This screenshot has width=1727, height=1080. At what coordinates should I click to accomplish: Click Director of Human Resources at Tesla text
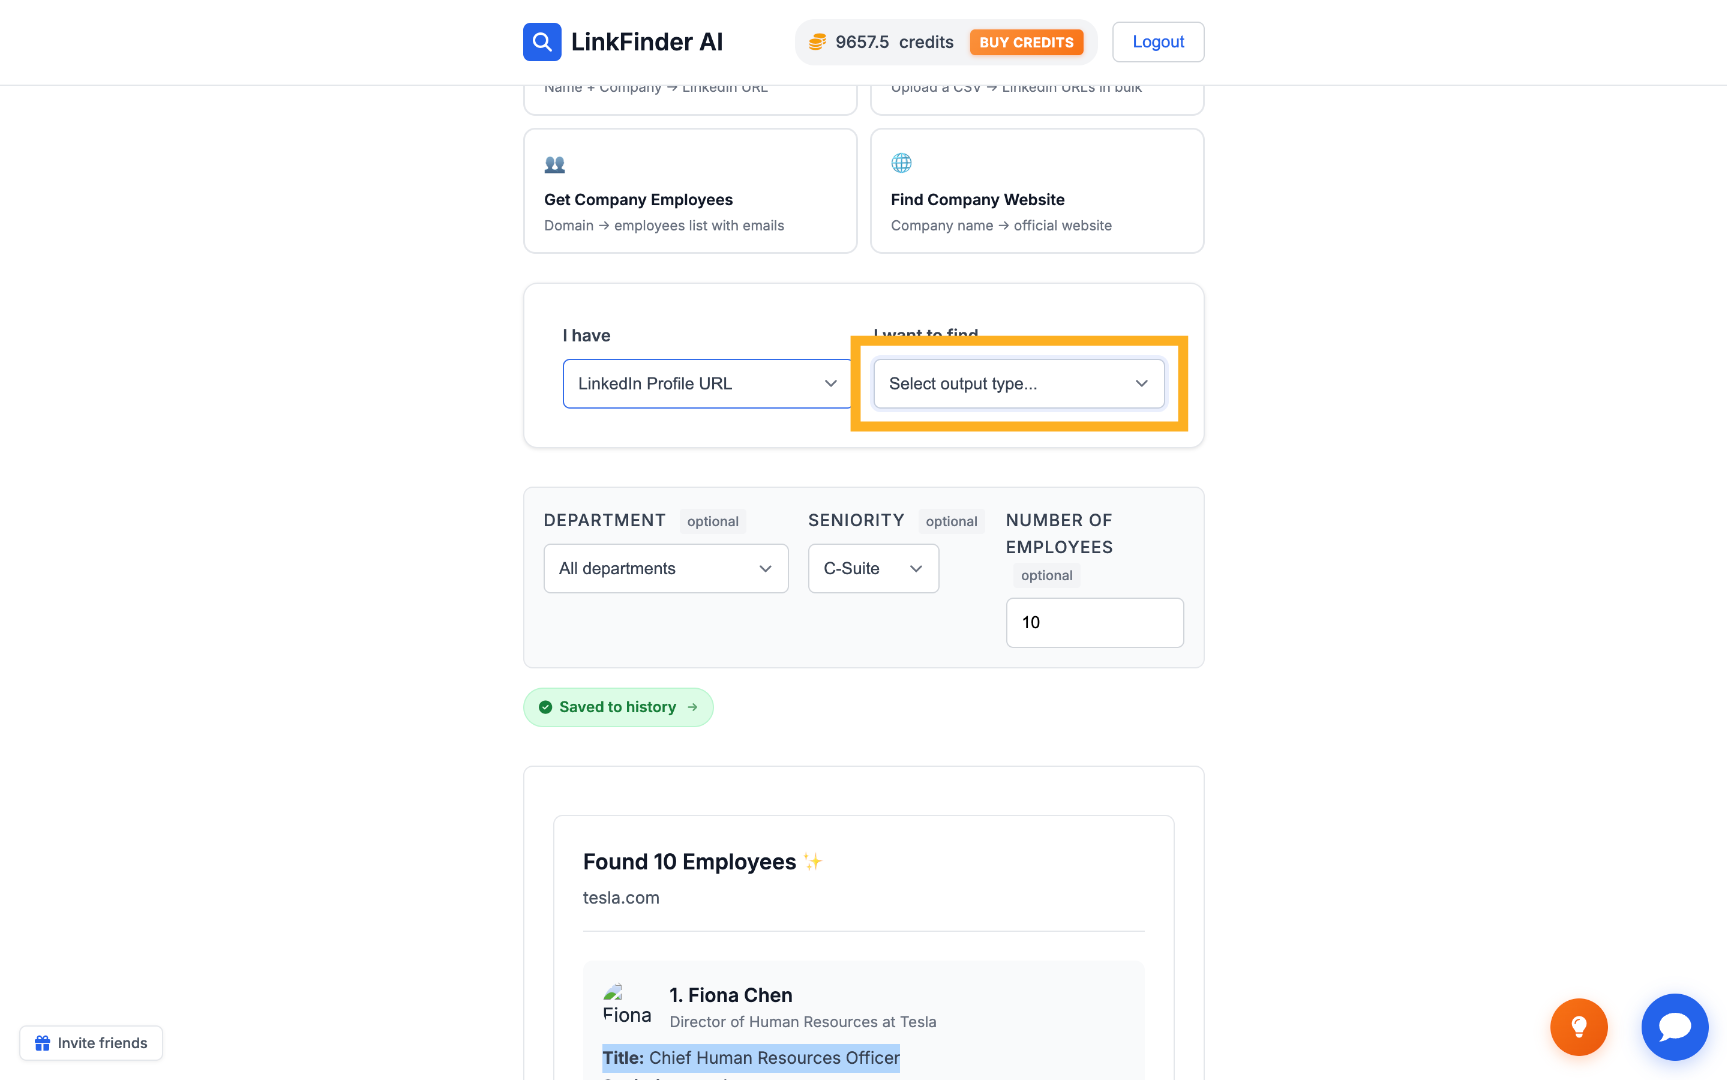[803, 1022]
